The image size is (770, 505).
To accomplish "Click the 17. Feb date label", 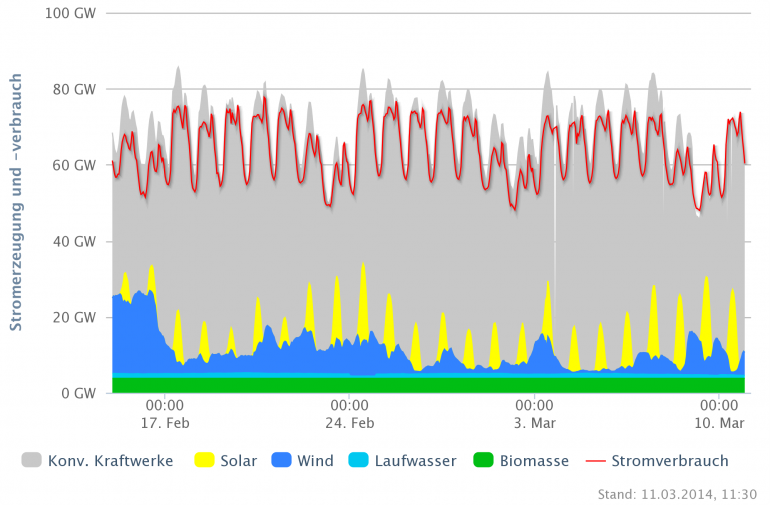I will pyautogui.click(x=165, y=423).
